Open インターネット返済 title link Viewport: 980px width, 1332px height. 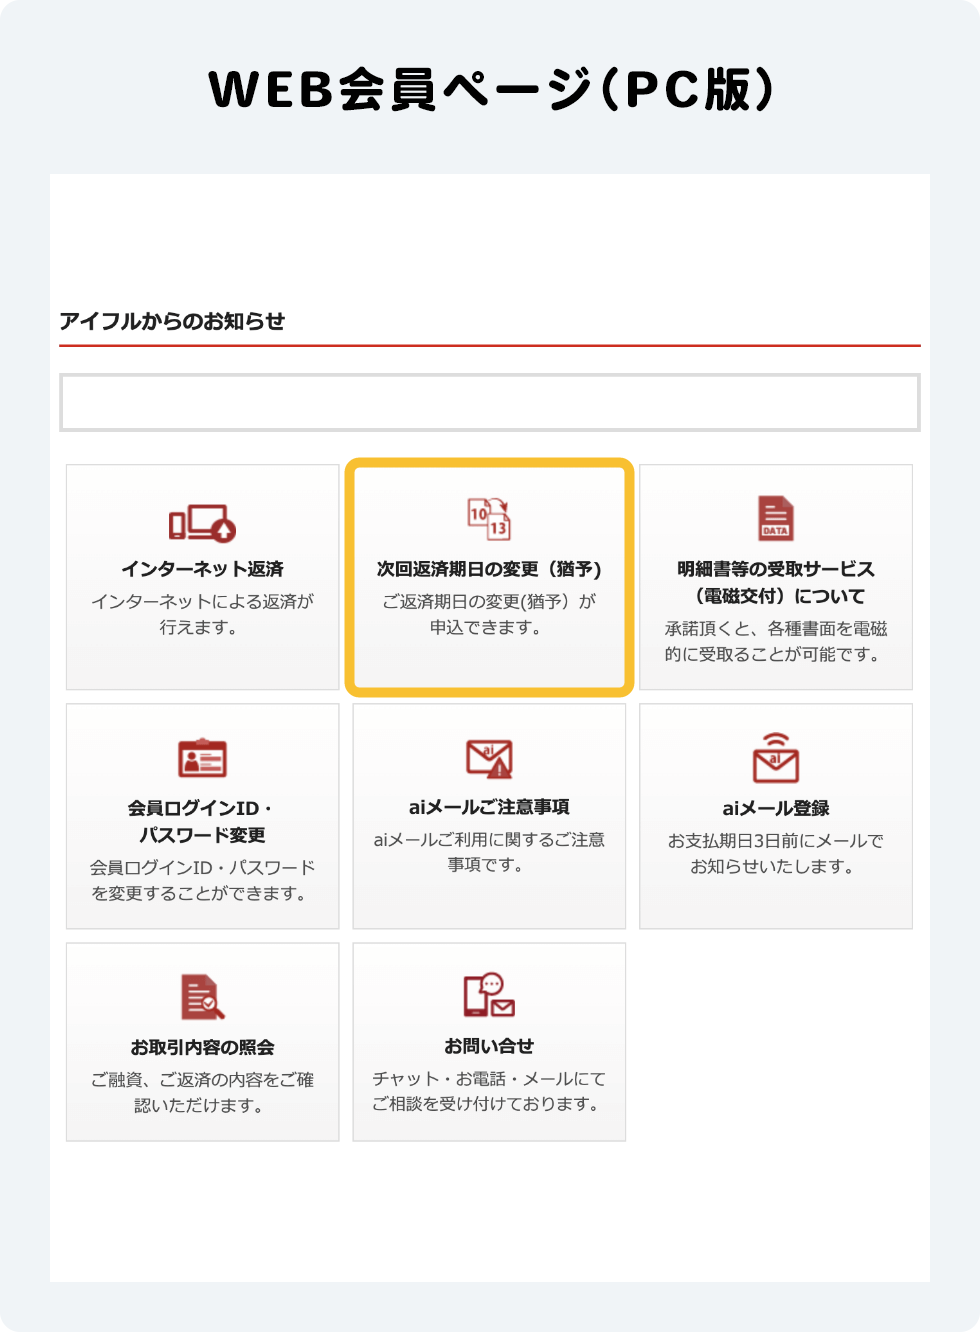tap(202, 569)
